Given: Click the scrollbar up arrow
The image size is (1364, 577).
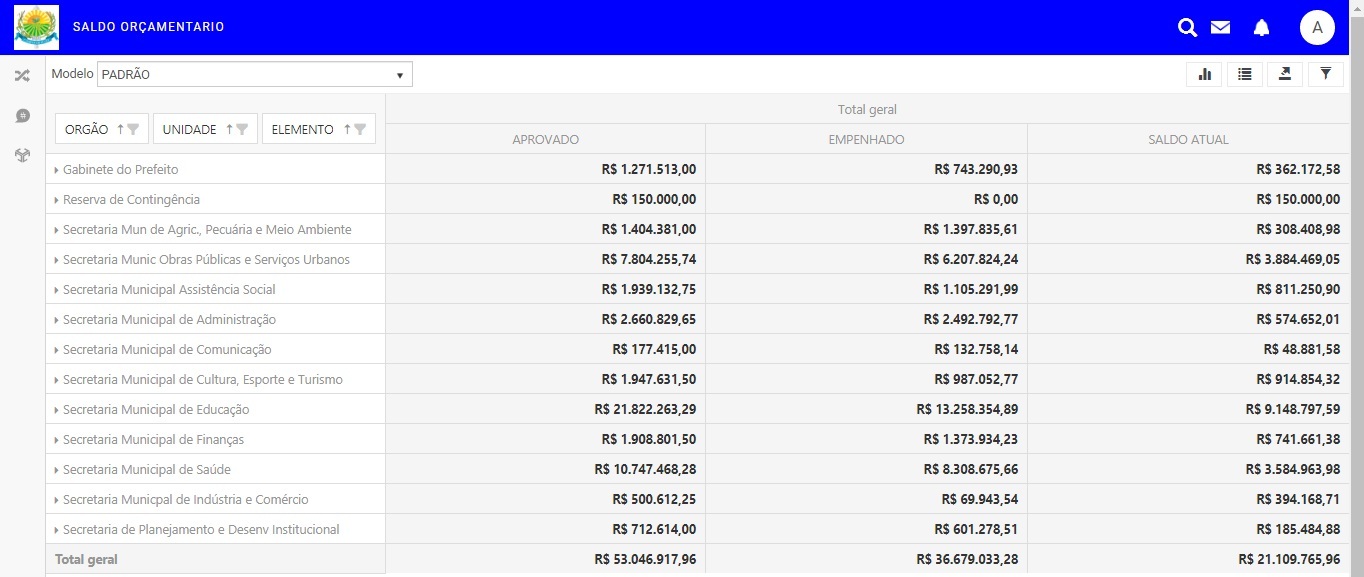Looking at the screenshot, I should (1356, 6).
